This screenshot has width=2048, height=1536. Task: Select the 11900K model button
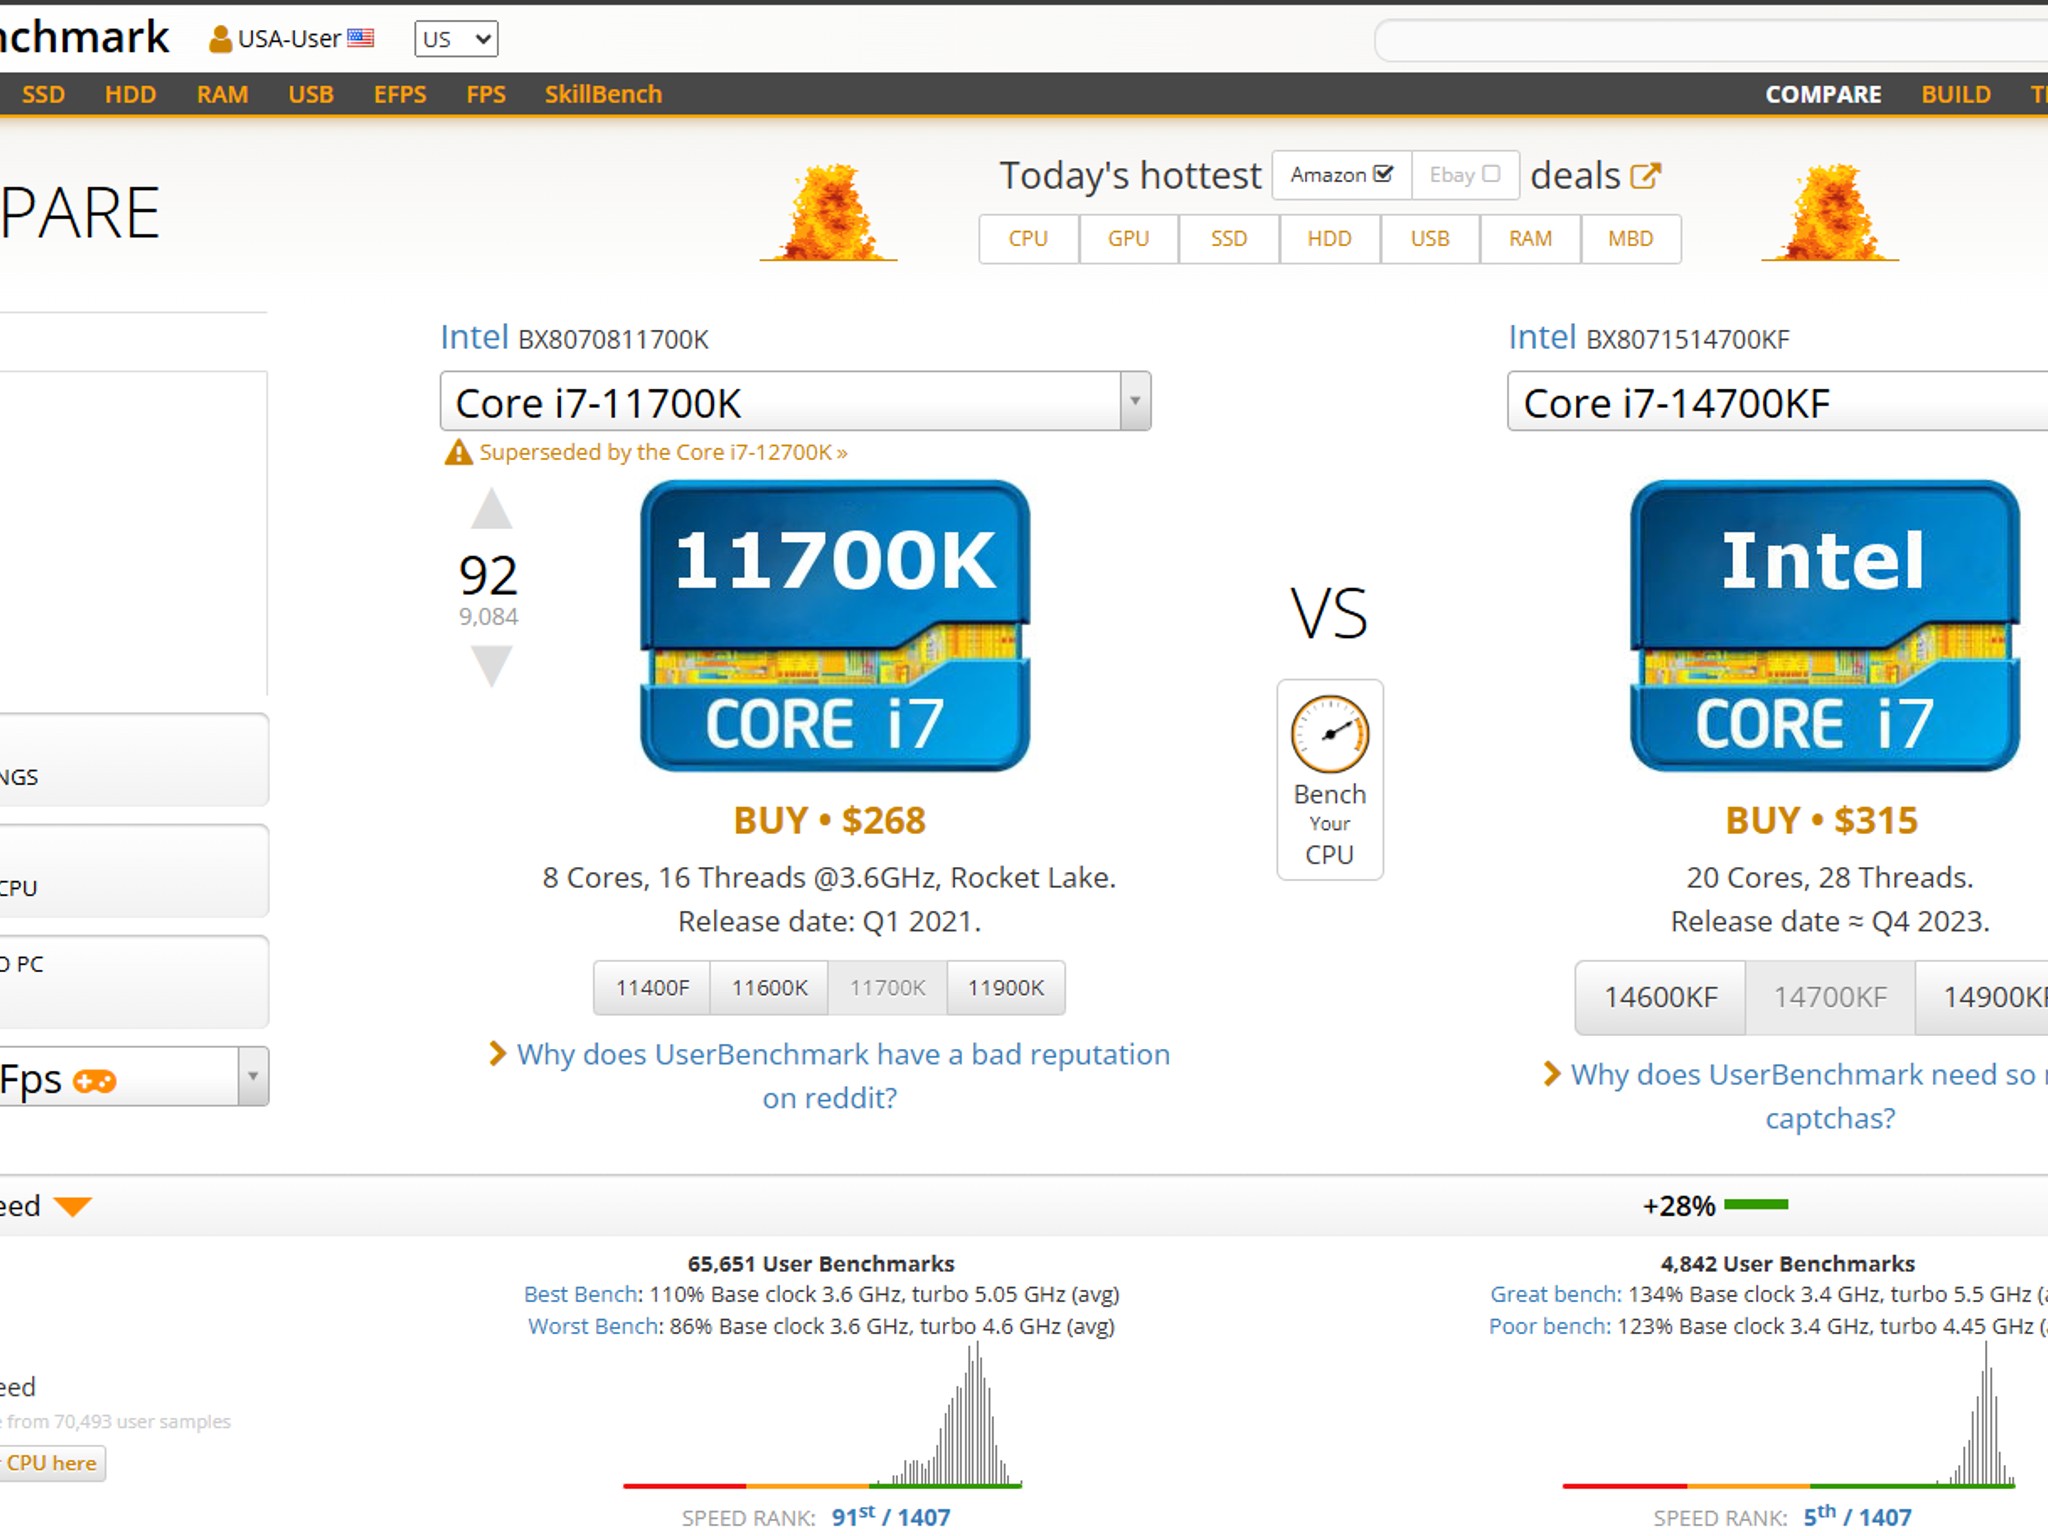[x=1005, y=988]
